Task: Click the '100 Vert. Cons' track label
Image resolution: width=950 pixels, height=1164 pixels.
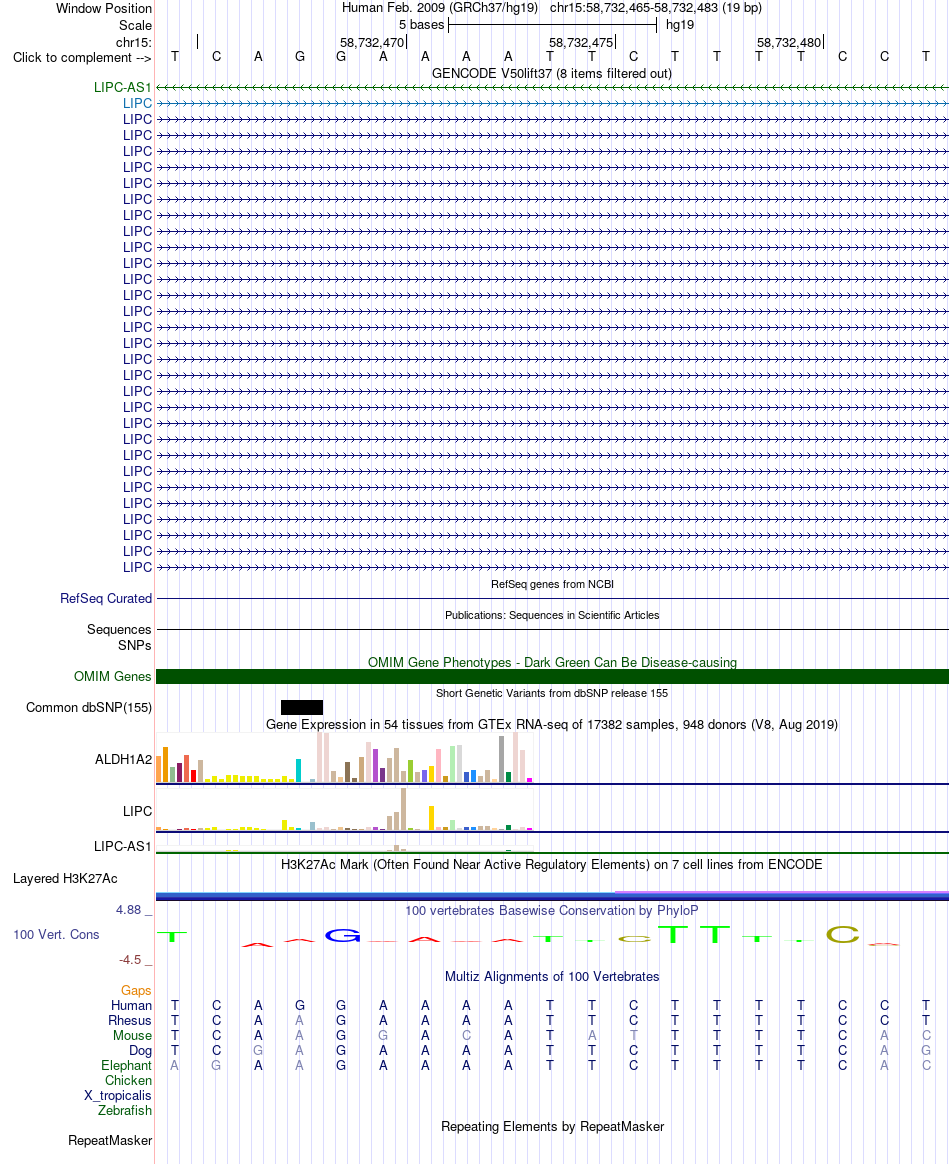Action: pos(56,935)
